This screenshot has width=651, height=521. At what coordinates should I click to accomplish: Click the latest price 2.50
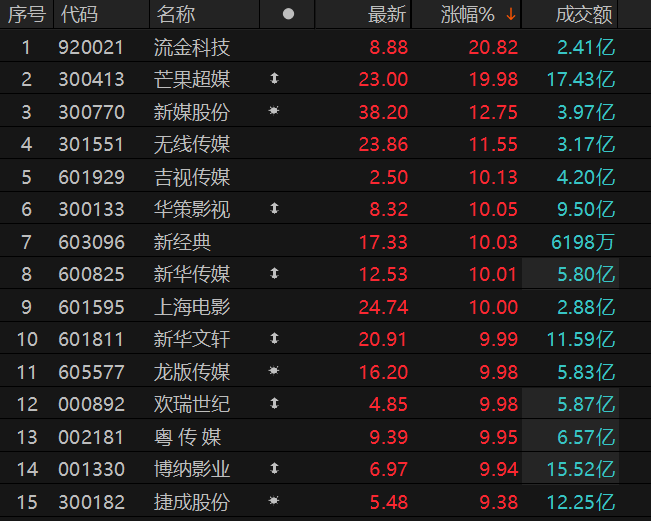[x=389, y=177]
